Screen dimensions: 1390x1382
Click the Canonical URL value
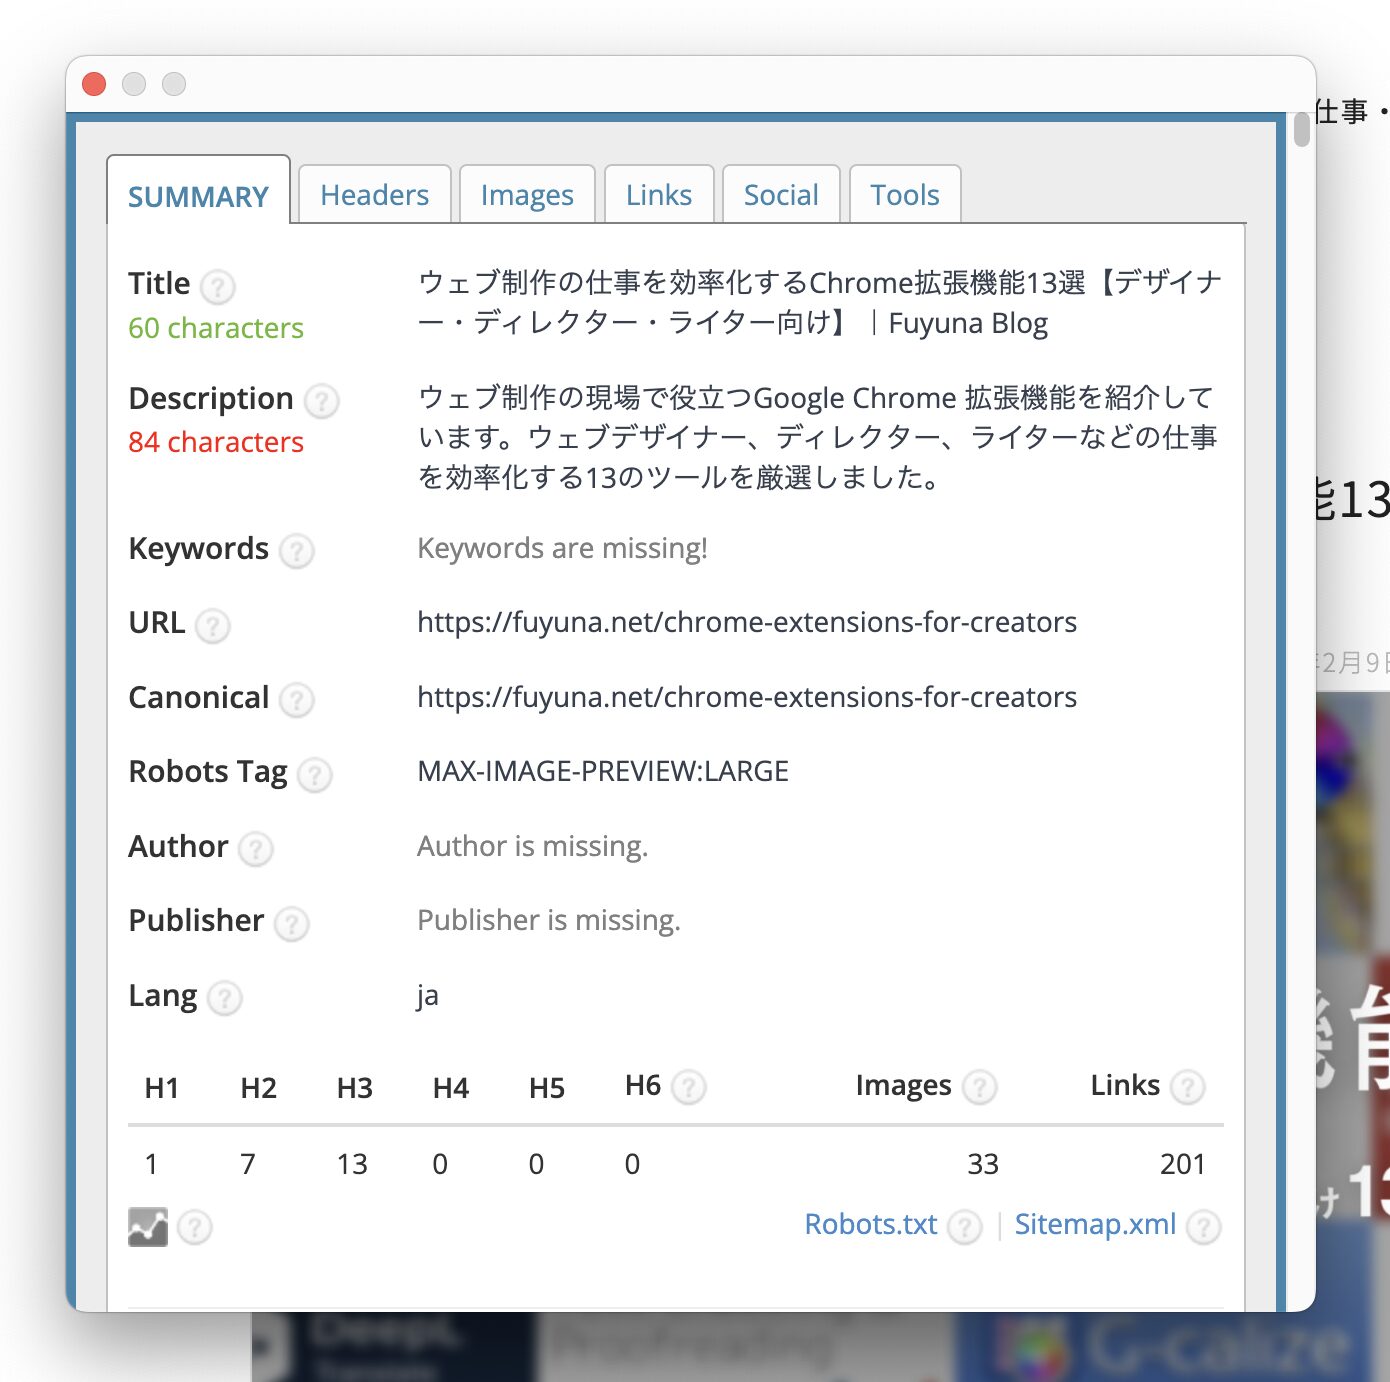747,697
